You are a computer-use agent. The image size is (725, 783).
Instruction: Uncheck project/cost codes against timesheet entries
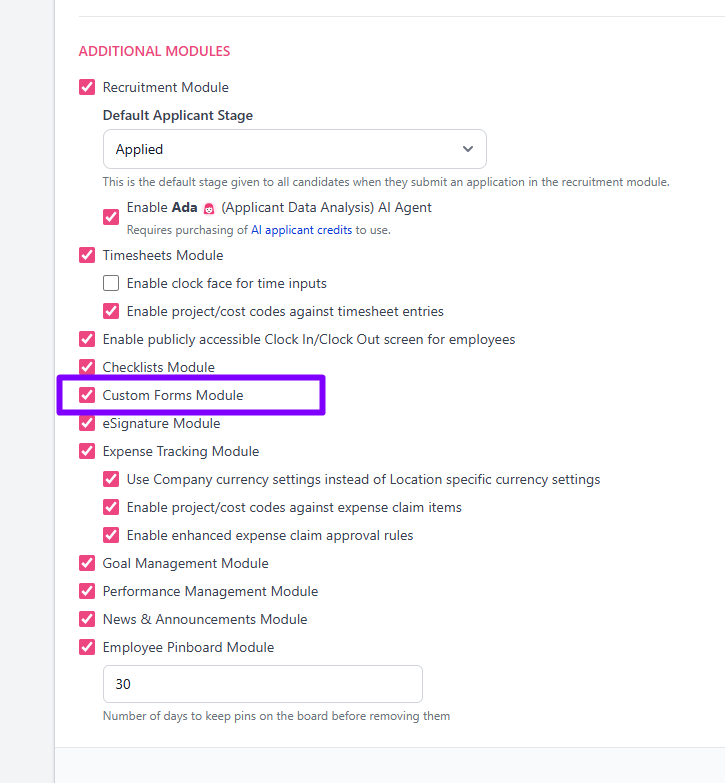[111, 311]
